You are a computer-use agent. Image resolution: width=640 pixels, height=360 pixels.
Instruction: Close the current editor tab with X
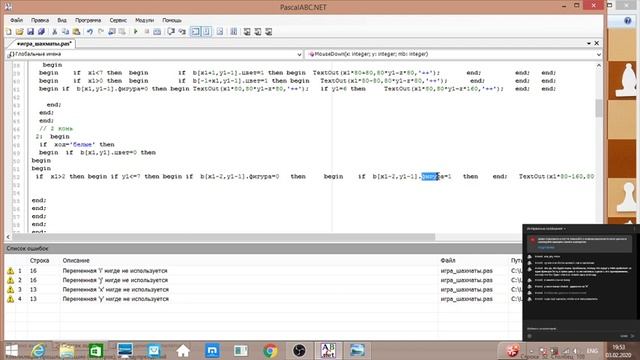pyautogui.click(x=597, y=43)
